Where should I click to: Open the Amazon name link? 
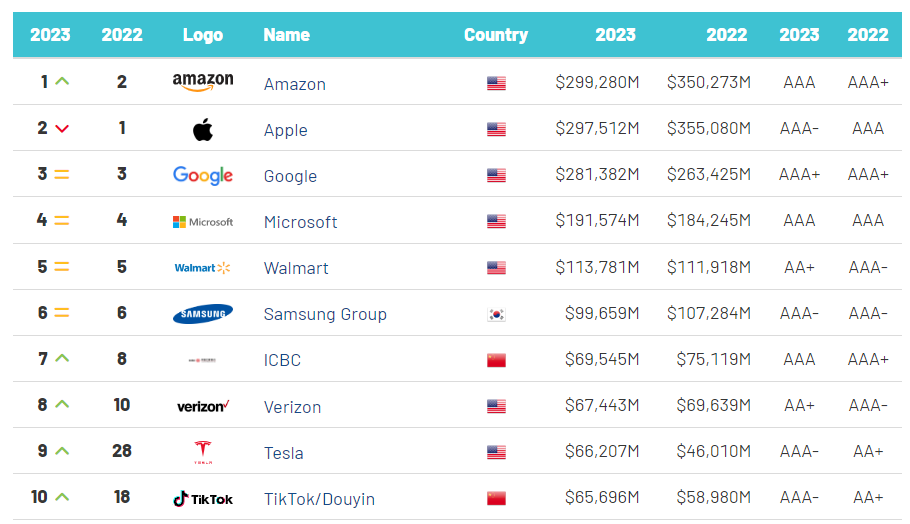(x=294, y=84)
